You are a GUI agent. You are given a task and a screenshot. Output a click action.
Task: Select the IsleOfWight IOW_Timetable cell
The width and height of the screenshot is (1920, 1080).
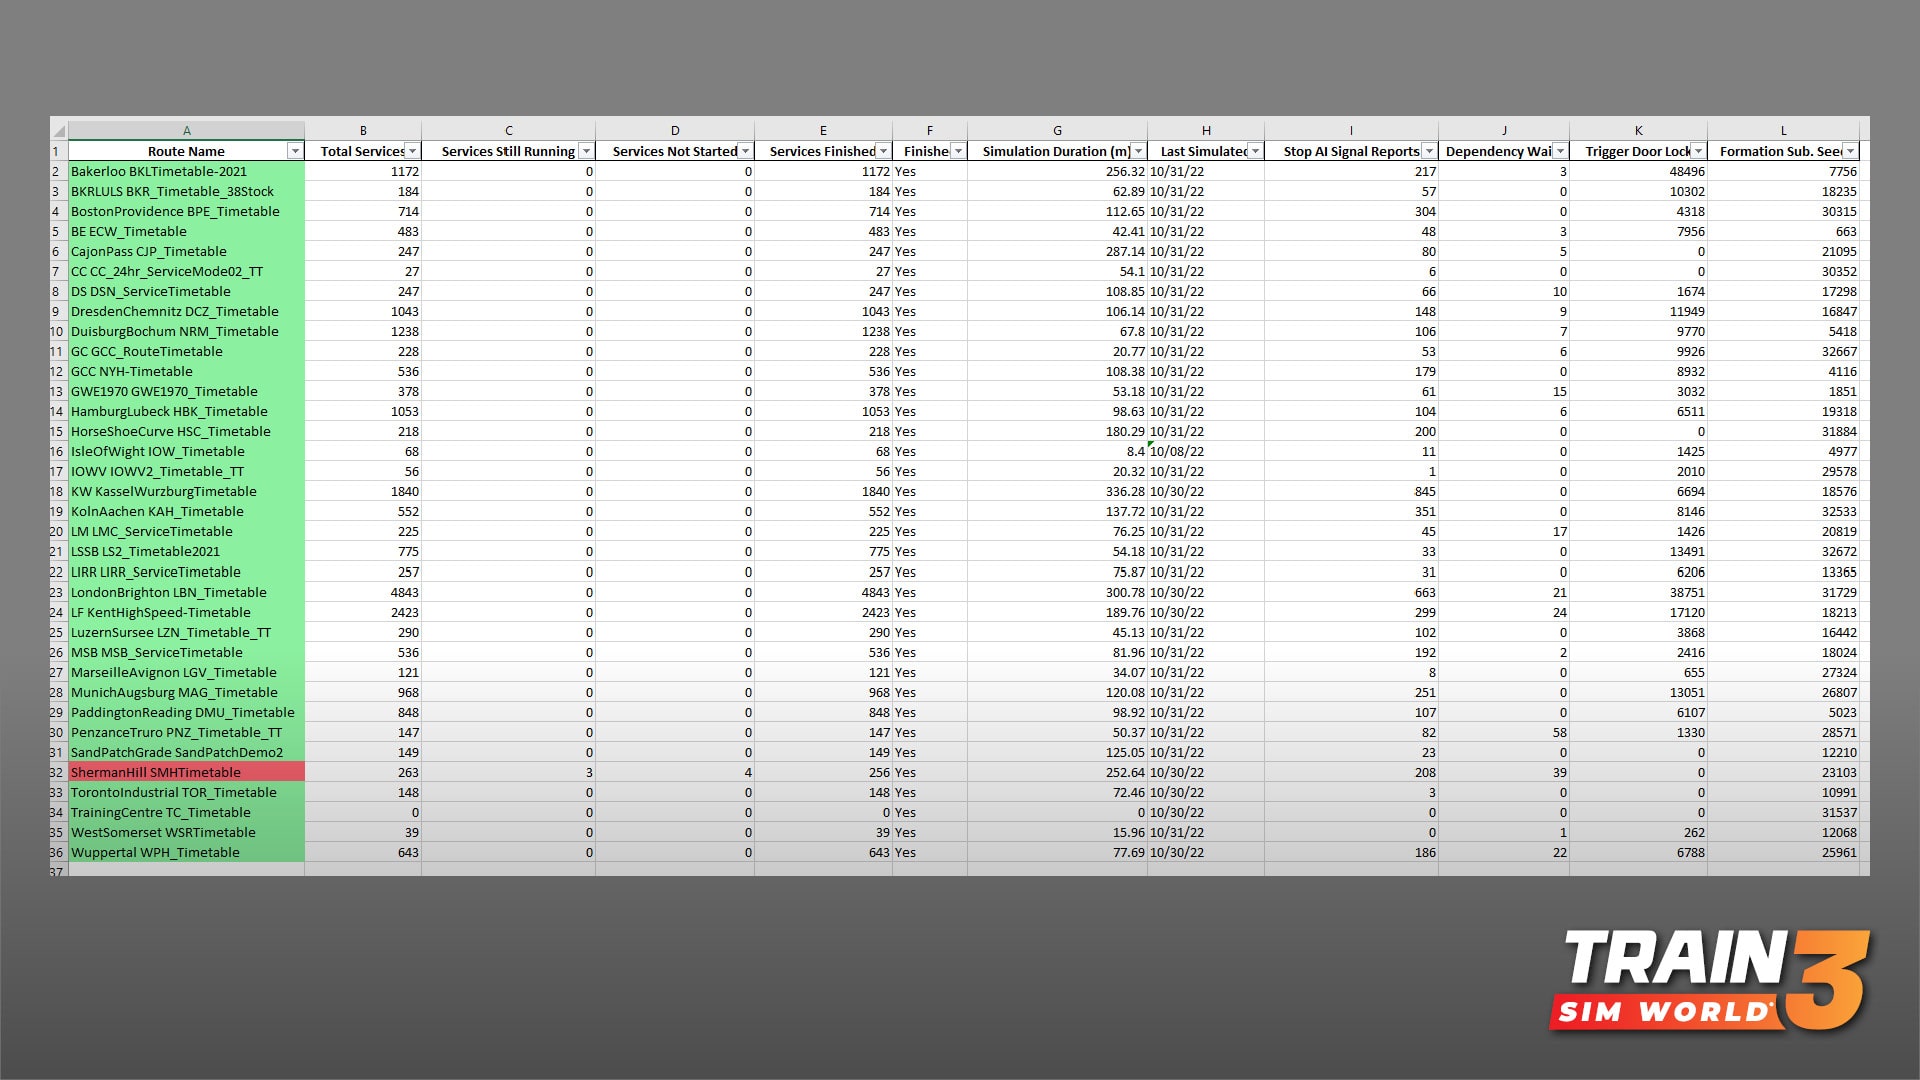point(186,451)
